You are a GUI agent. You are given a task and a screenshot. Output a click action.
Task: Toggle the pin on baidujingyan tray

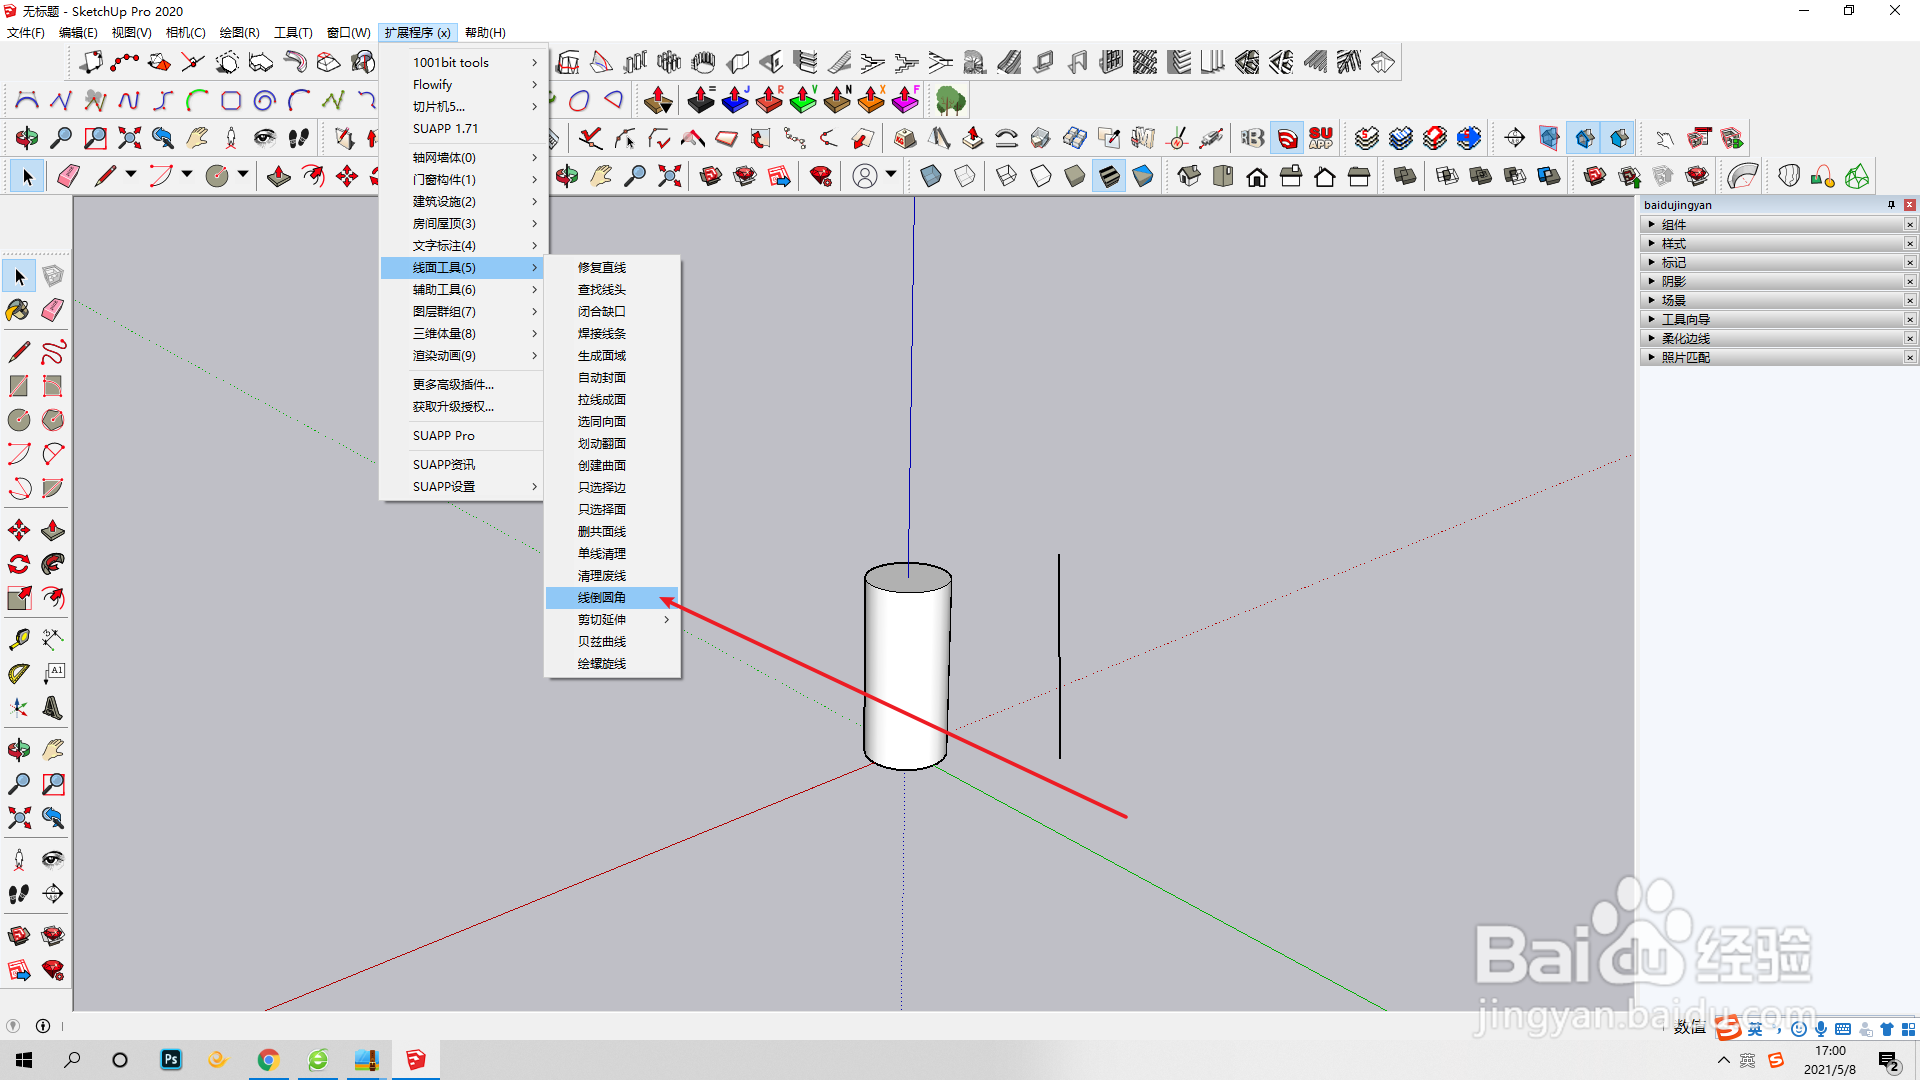pyautogui.click(x=1891, y=205)
